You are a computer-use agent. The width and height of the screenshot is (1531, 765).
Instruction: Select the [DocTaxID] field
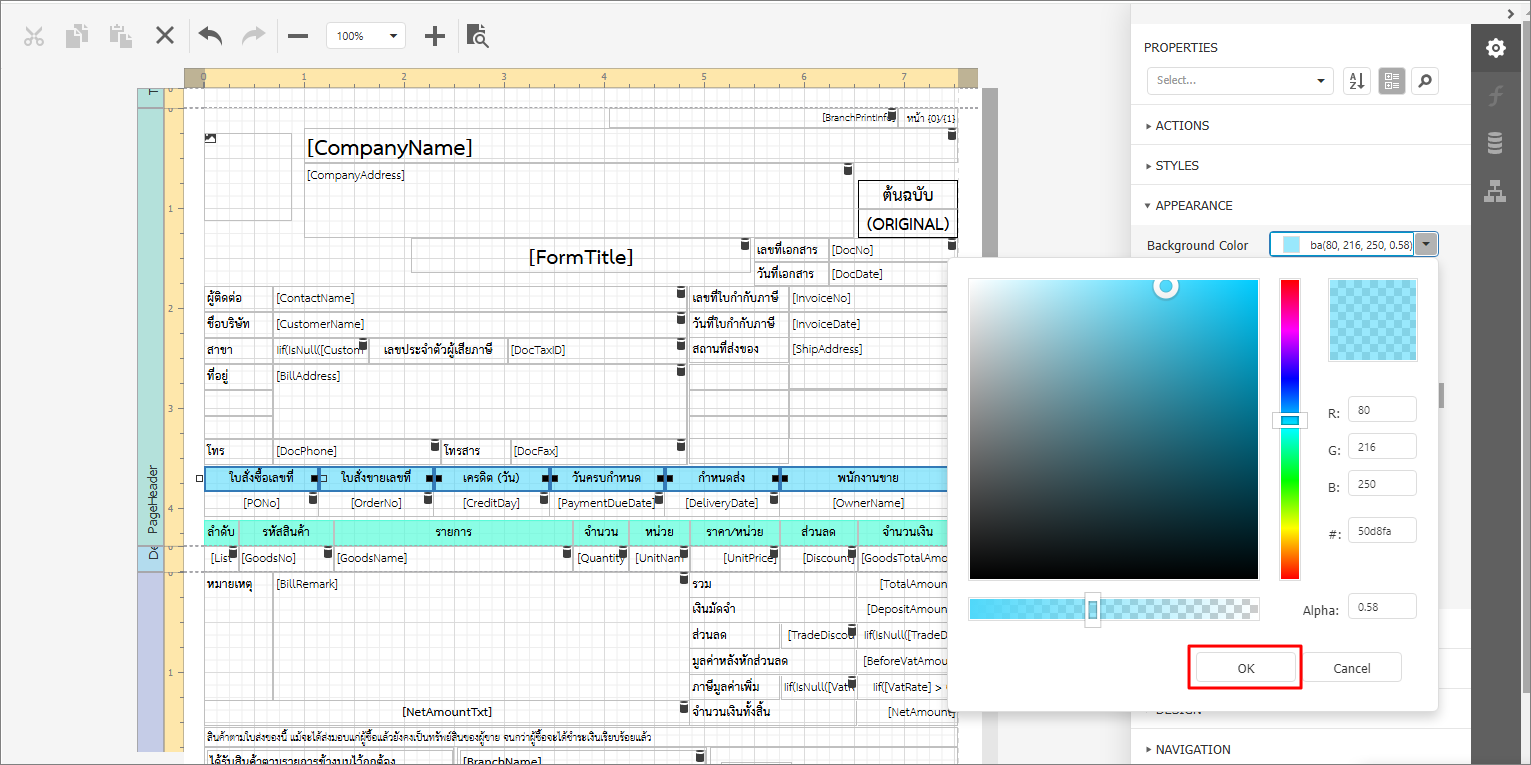click(597, 349)
